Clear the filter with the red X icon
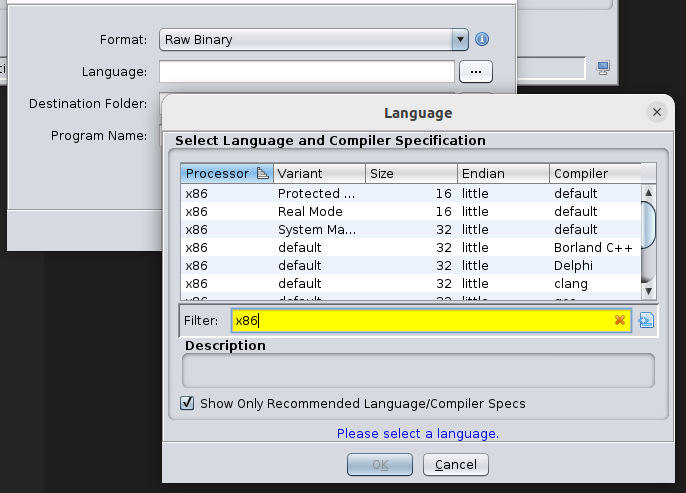This screenshot has width=686, height=493. pos(619,320)
